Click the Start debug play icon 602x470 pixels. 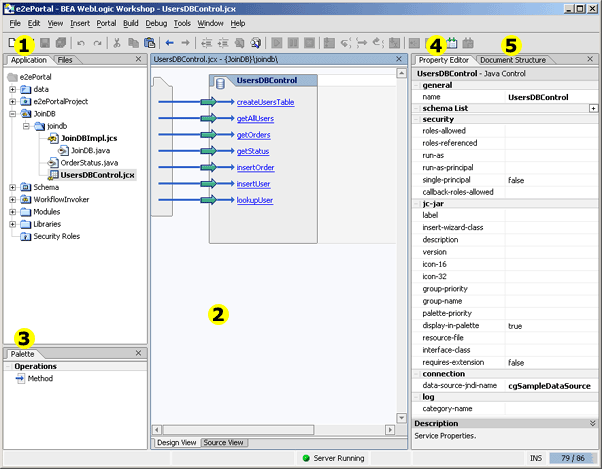[276, 43]
